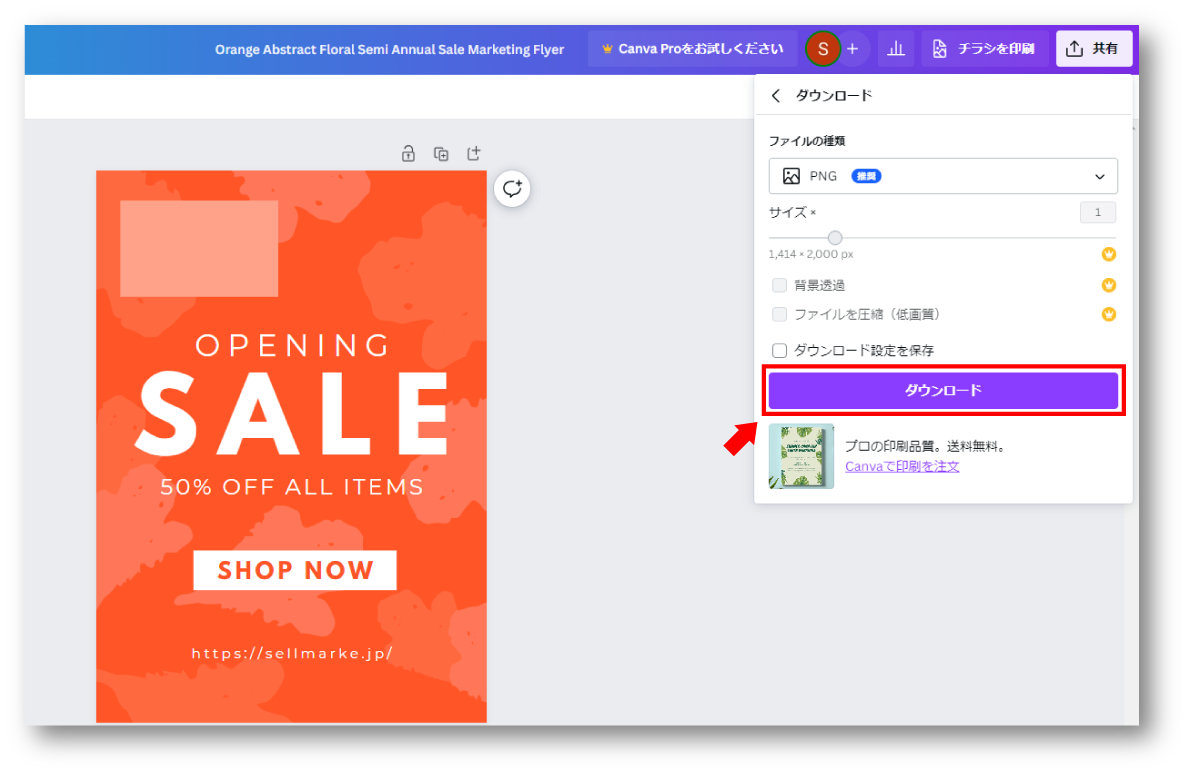Image resolution: width=1187 pixels, height=774 pixels.
Task: Enable the 背景透過 checkbox
Action: (780, 285)
